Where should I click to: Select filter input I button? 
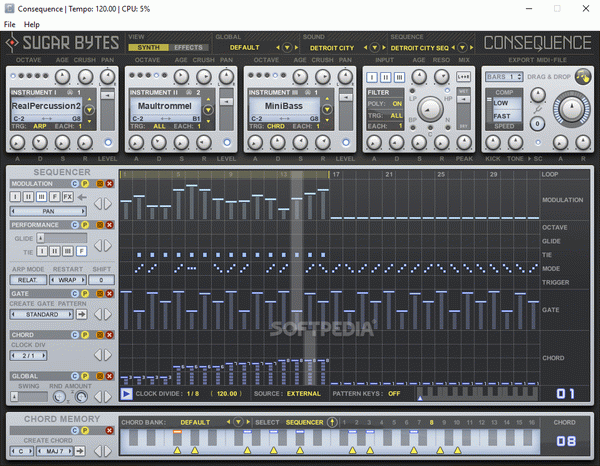[372, 77]
